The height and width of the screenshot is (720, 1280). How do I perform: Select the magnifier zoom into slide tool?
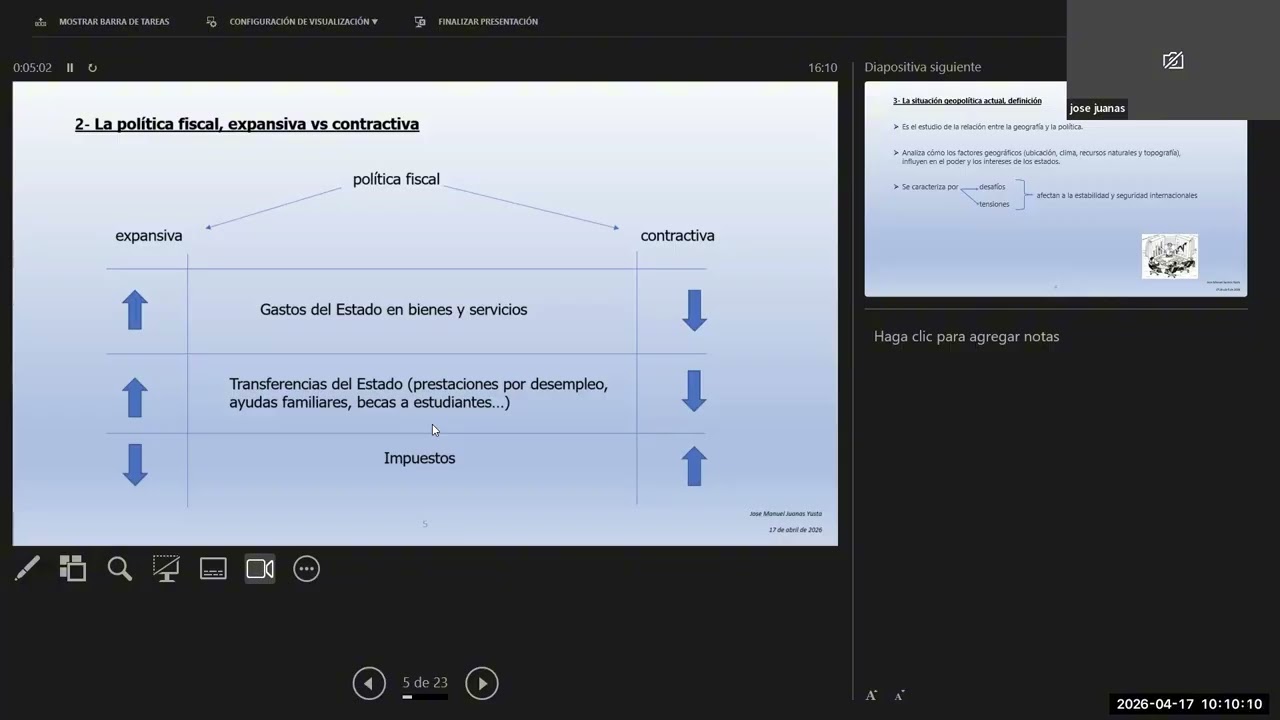coord(120,569)
